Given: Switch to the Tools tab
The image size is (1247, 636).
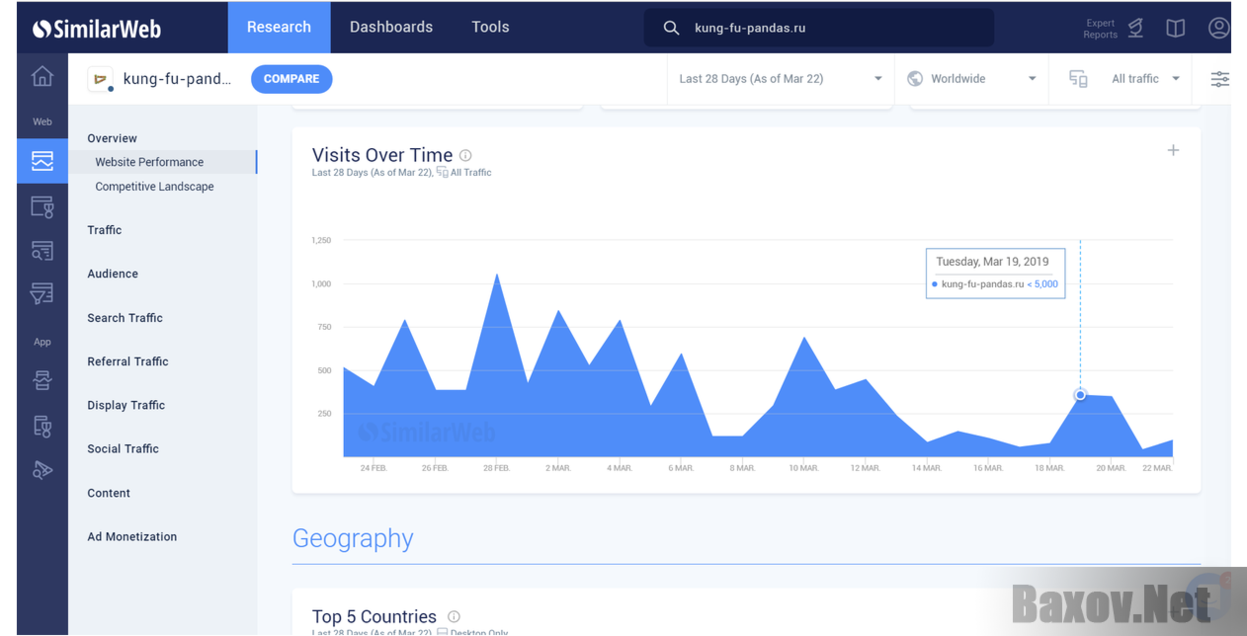Looking at the screenshot, I should coord(490,27).
